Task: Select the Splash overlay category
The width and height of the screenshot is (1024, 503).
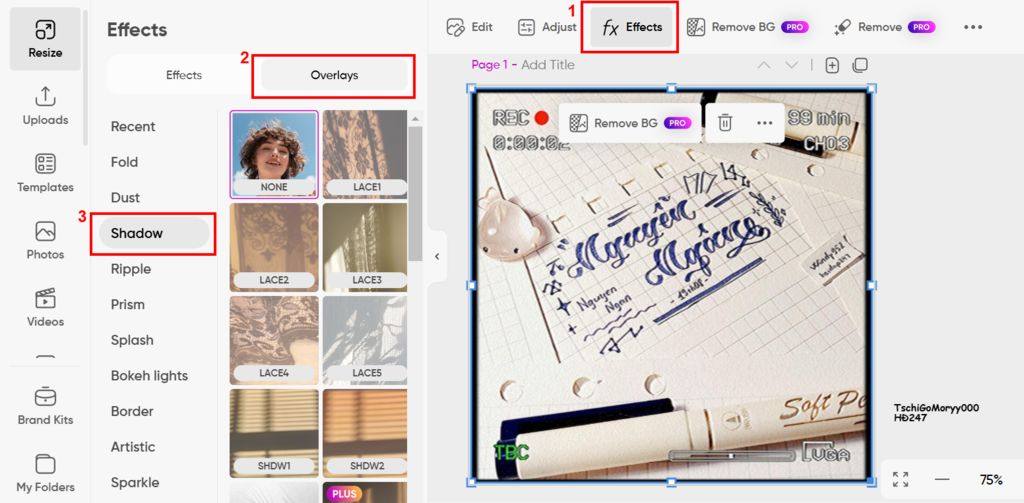Action: [x=132, y=340]
